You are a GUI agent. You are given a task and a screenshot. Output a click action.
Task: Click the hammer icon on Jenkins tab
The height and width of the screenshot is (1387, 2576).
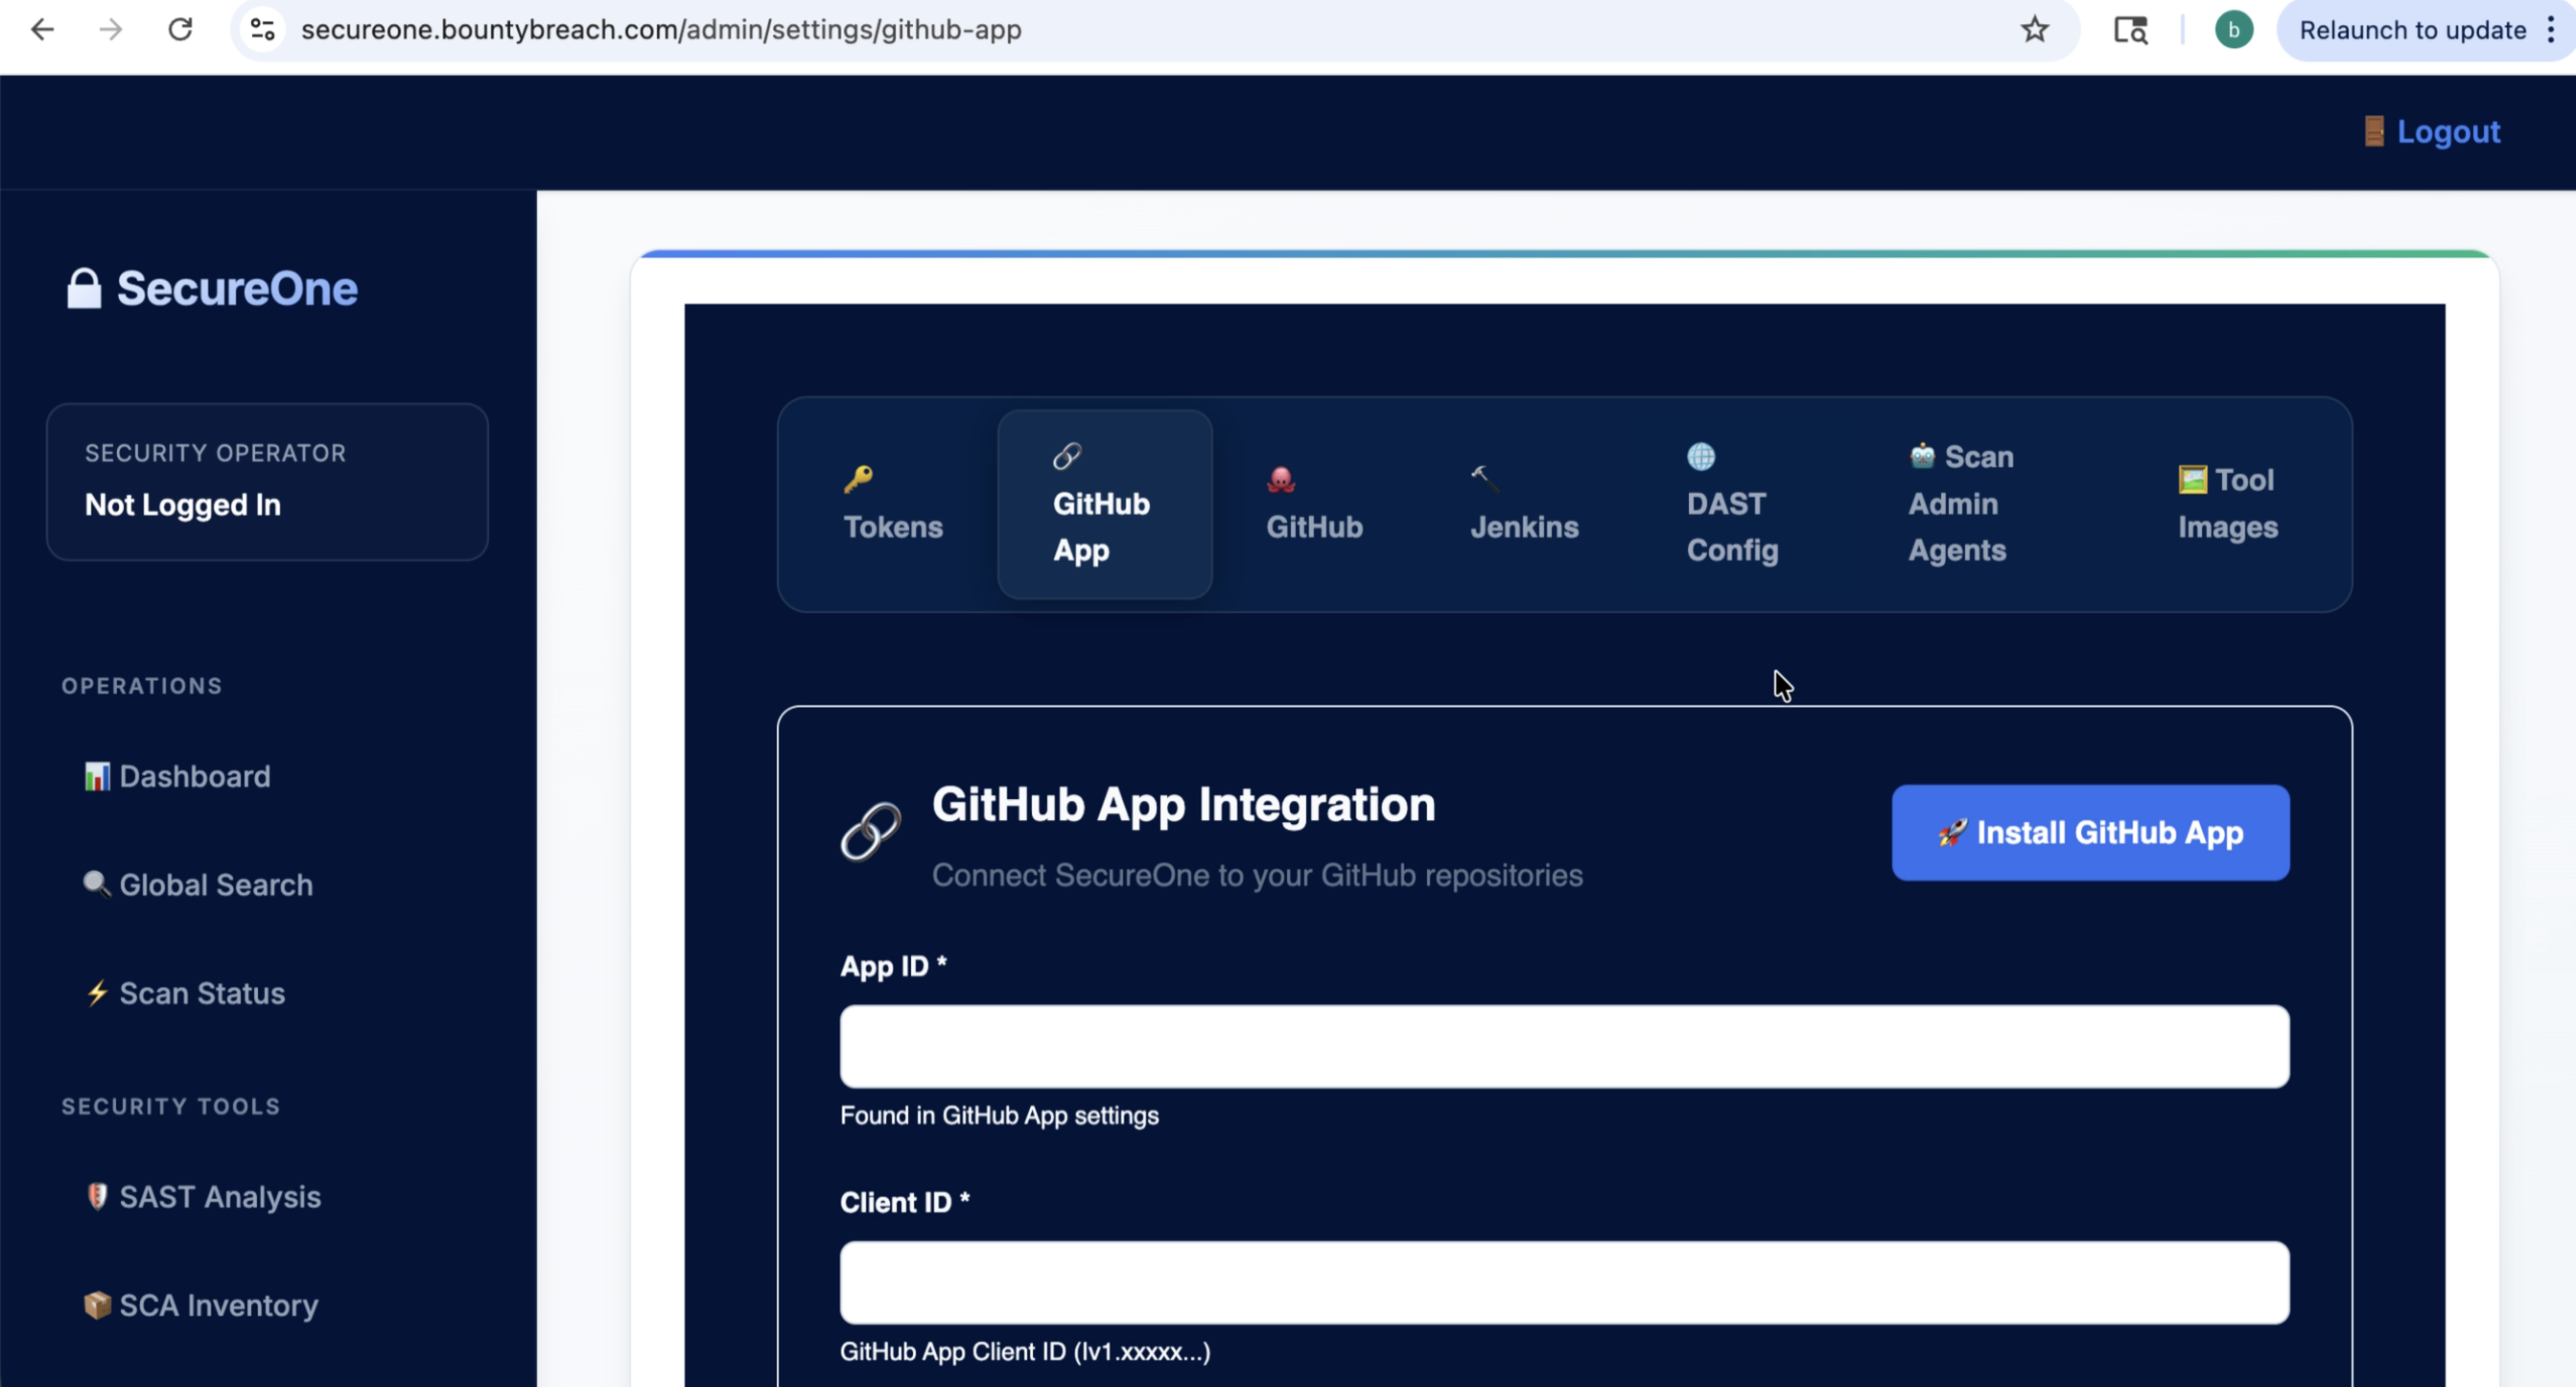pos(1484,479)
